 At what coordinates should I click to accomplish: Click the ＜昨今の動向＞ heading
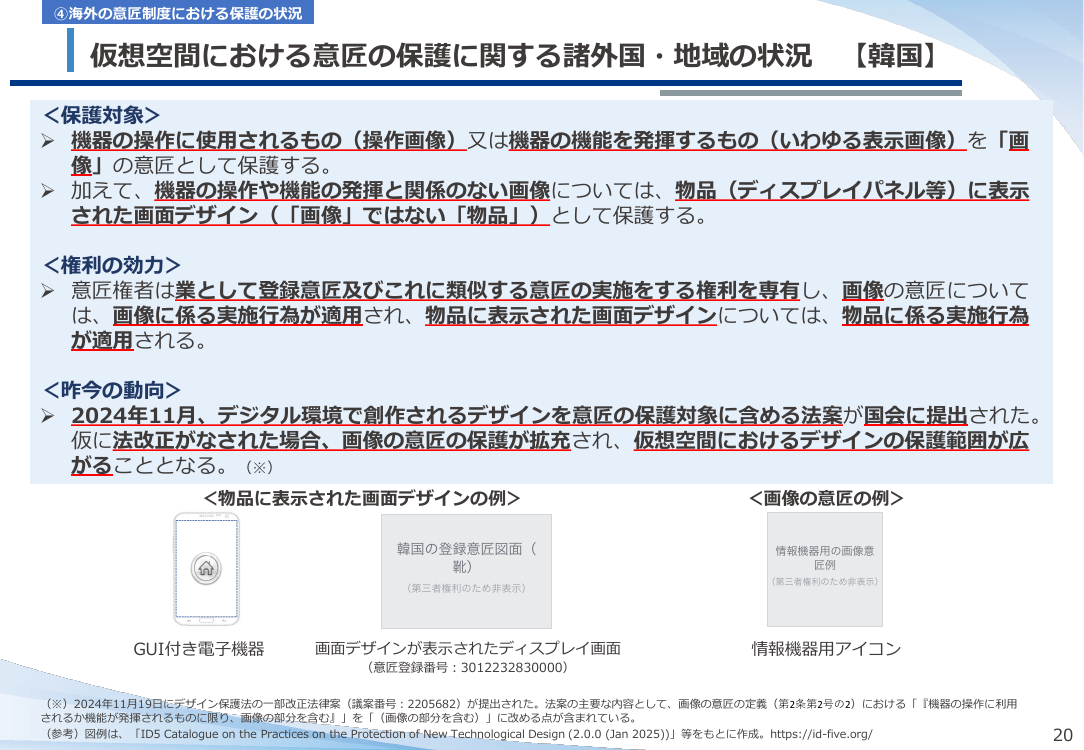pyautogui.click(x=111, y=390)
